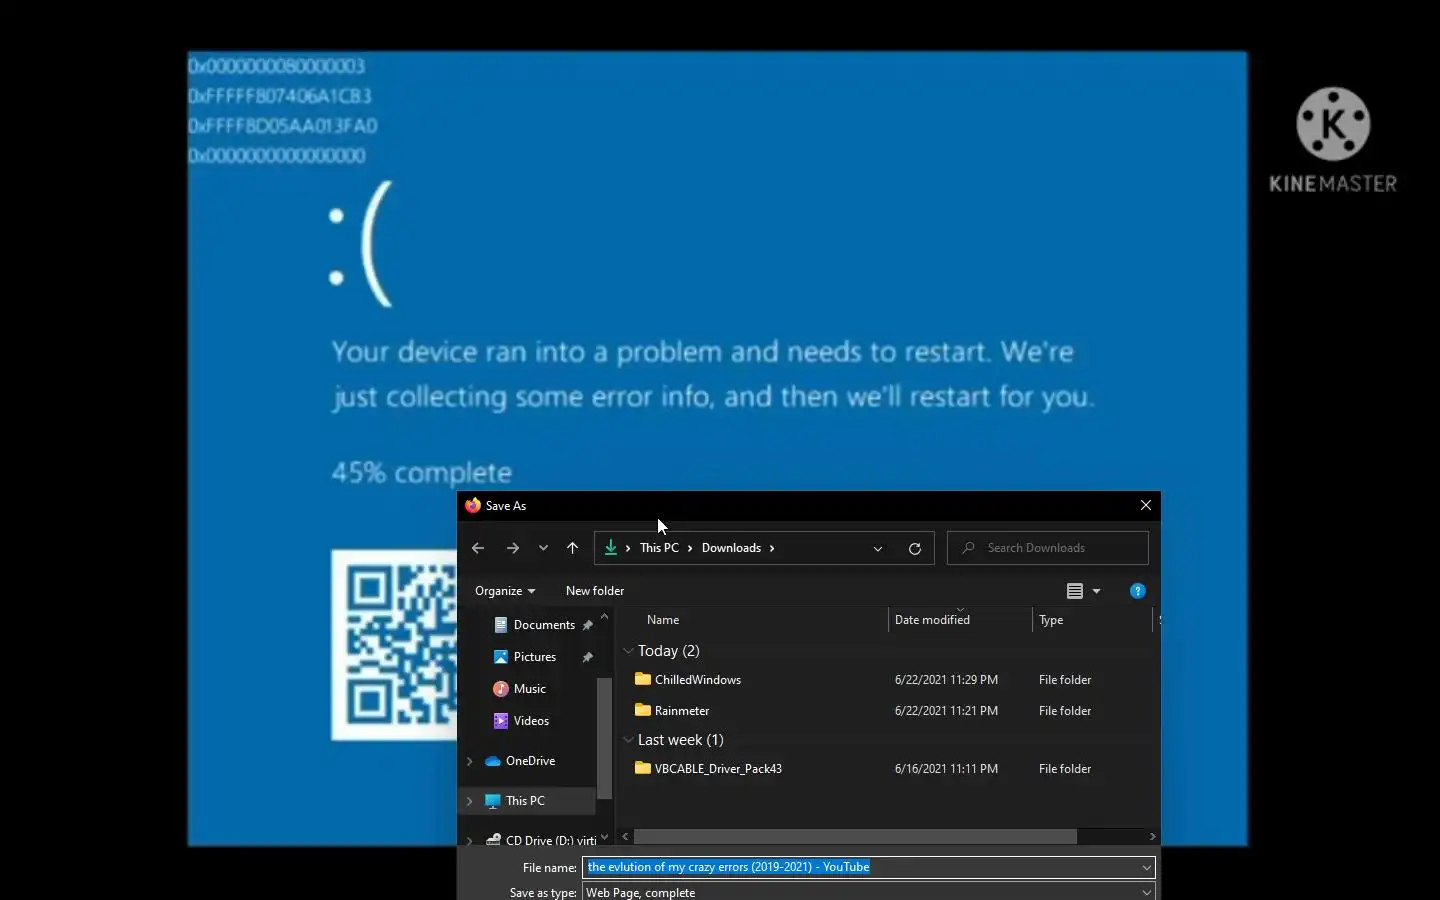Sort by Type column header

tap(1051, 620)
